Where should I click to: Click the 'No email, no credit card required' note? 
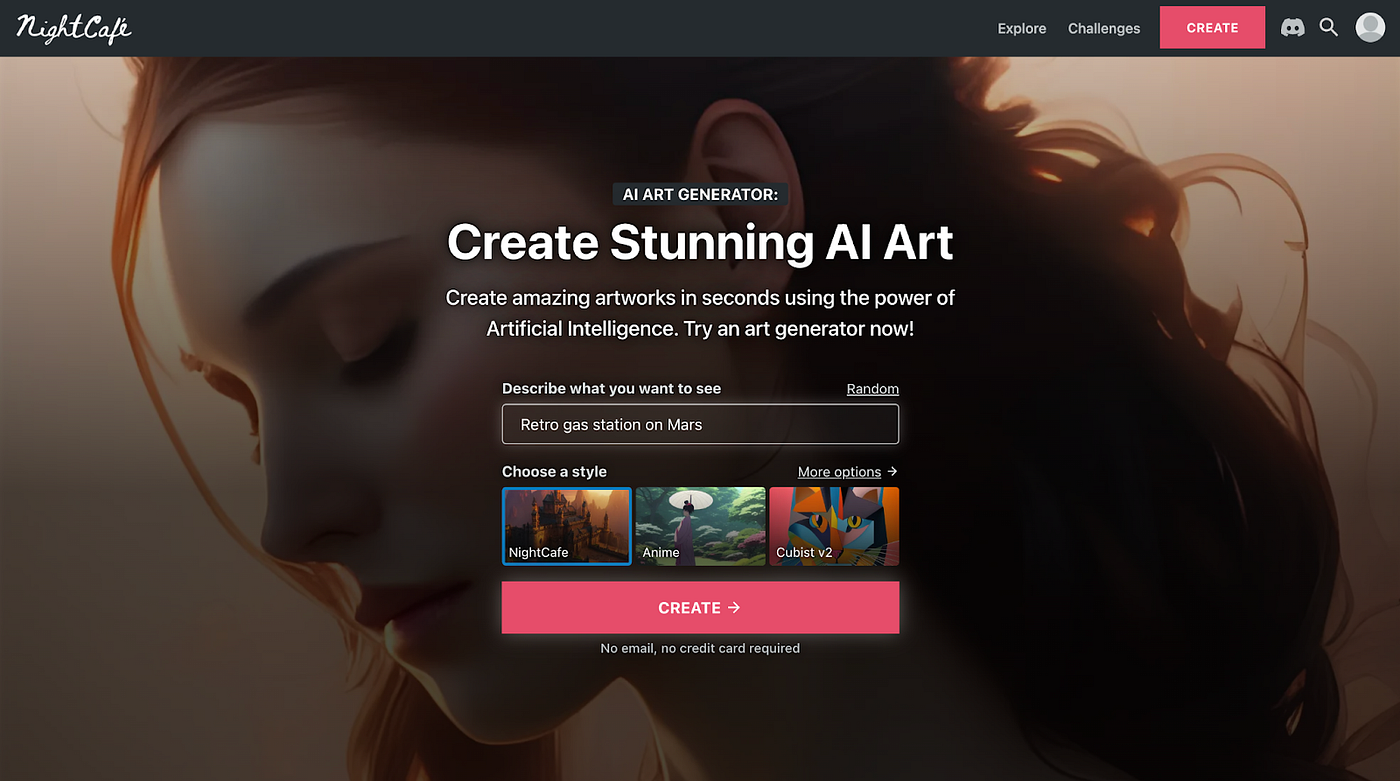tap(700, 648)
